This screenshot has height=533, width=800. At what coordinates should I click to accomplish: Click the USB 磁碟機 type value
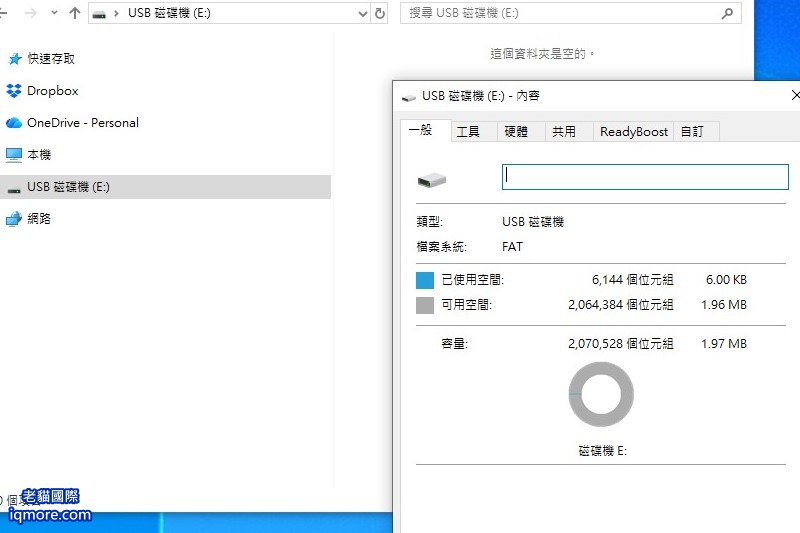pos(533,222)
